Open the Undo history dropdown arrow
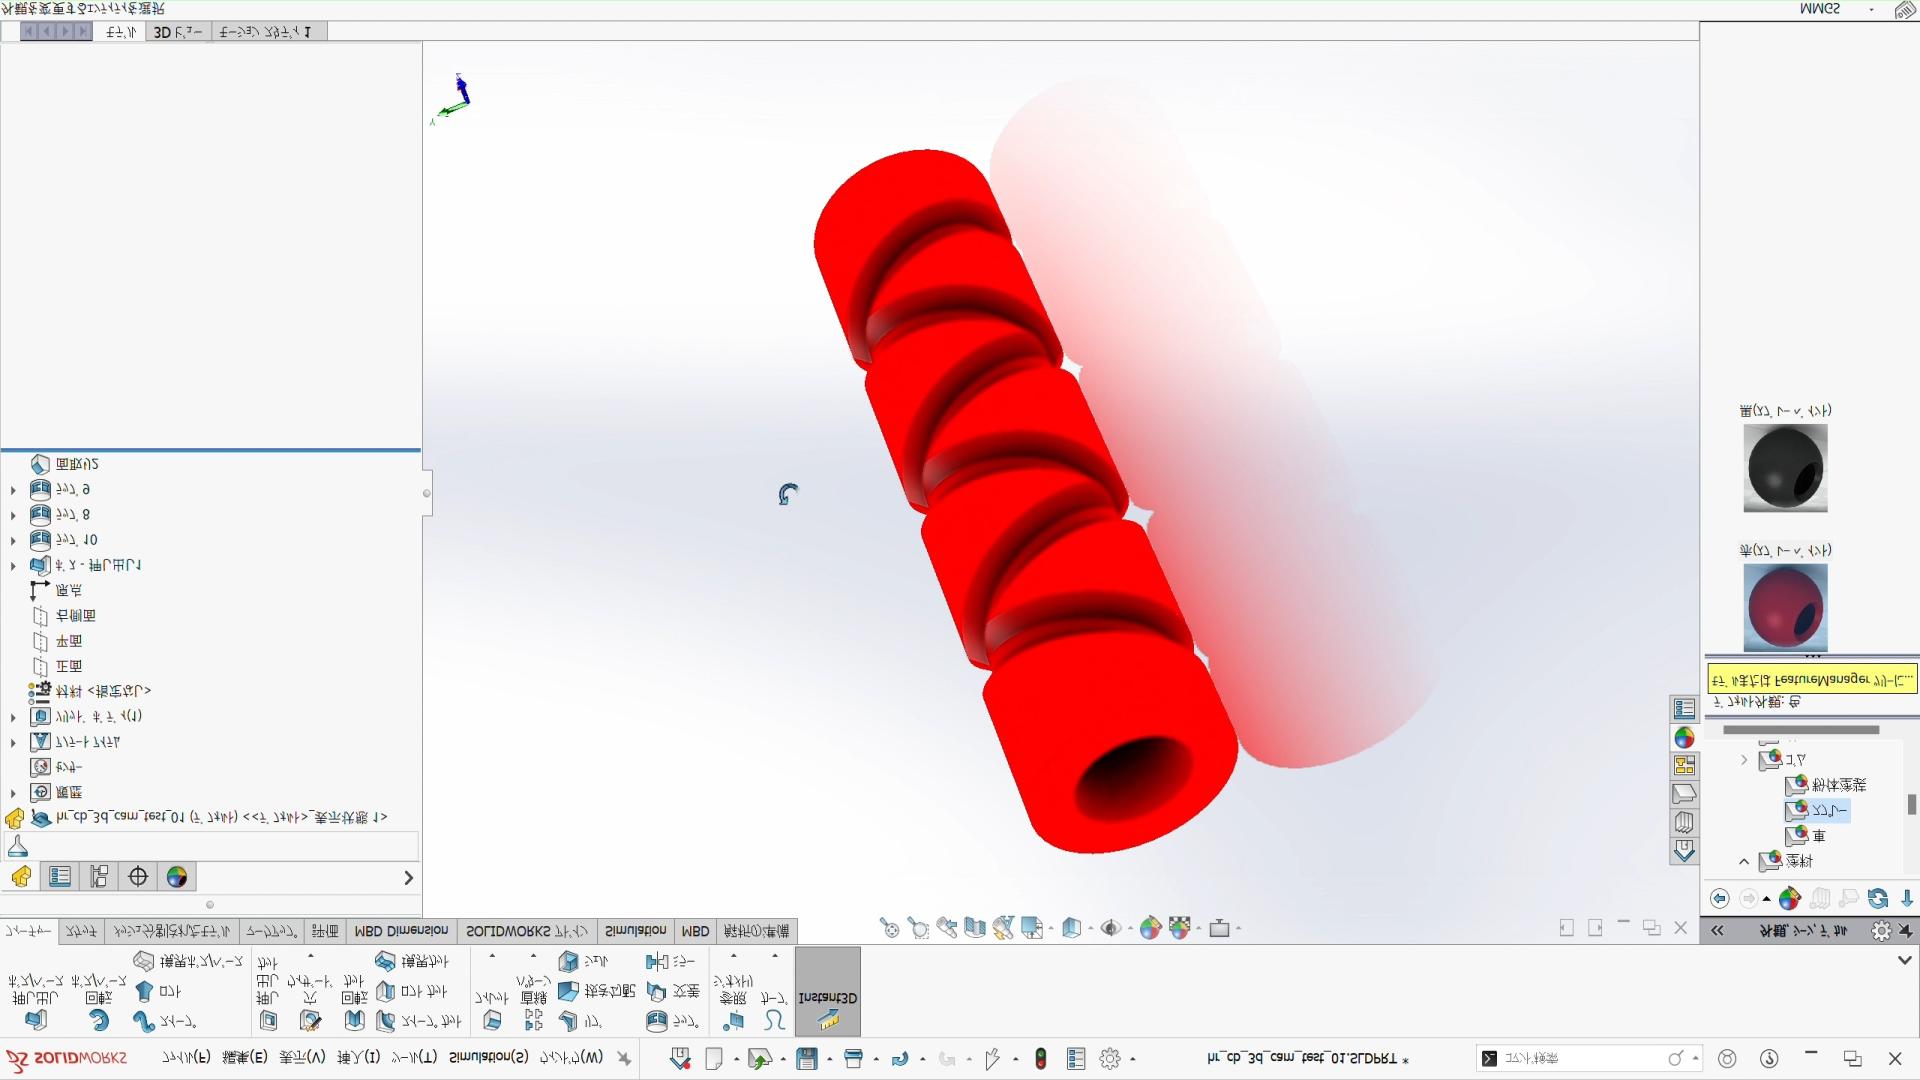Screen dimensions: 1920x1080 (922, 1060)
